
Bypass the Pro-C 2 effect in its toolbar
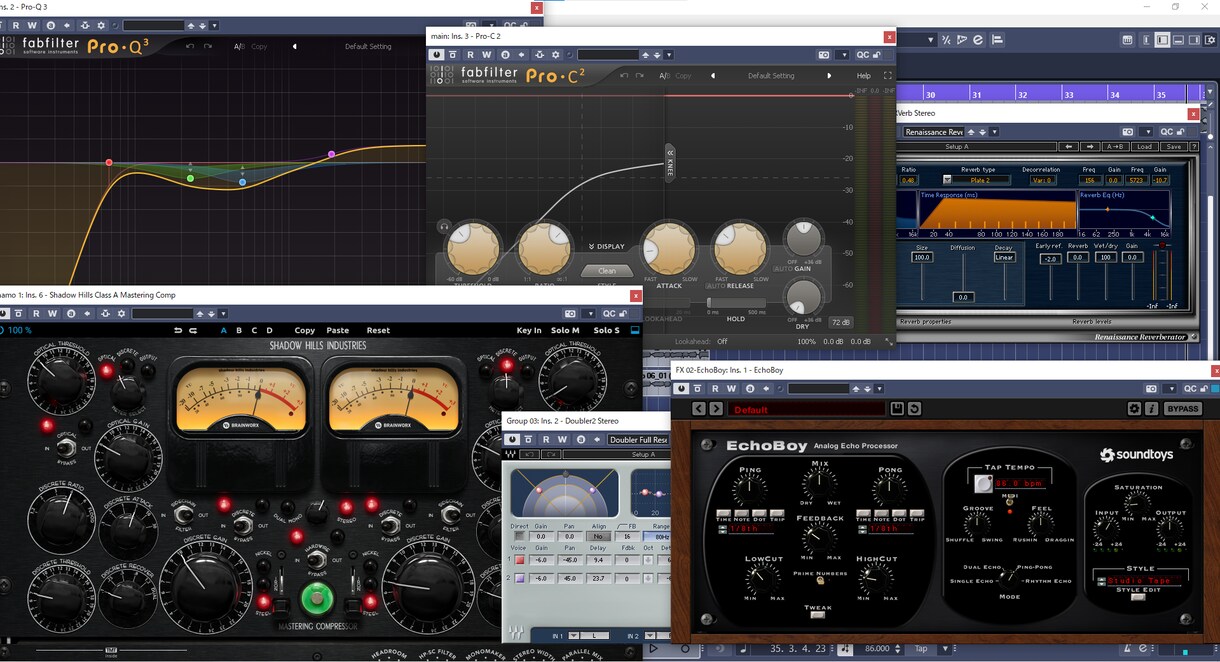[x=452, y=55]
